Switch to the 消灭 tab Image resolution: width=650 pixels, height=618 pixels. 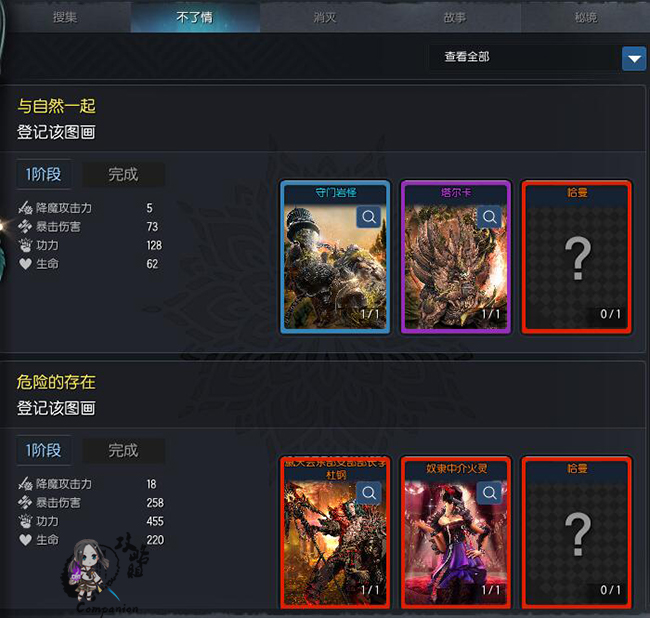point(325,17)
